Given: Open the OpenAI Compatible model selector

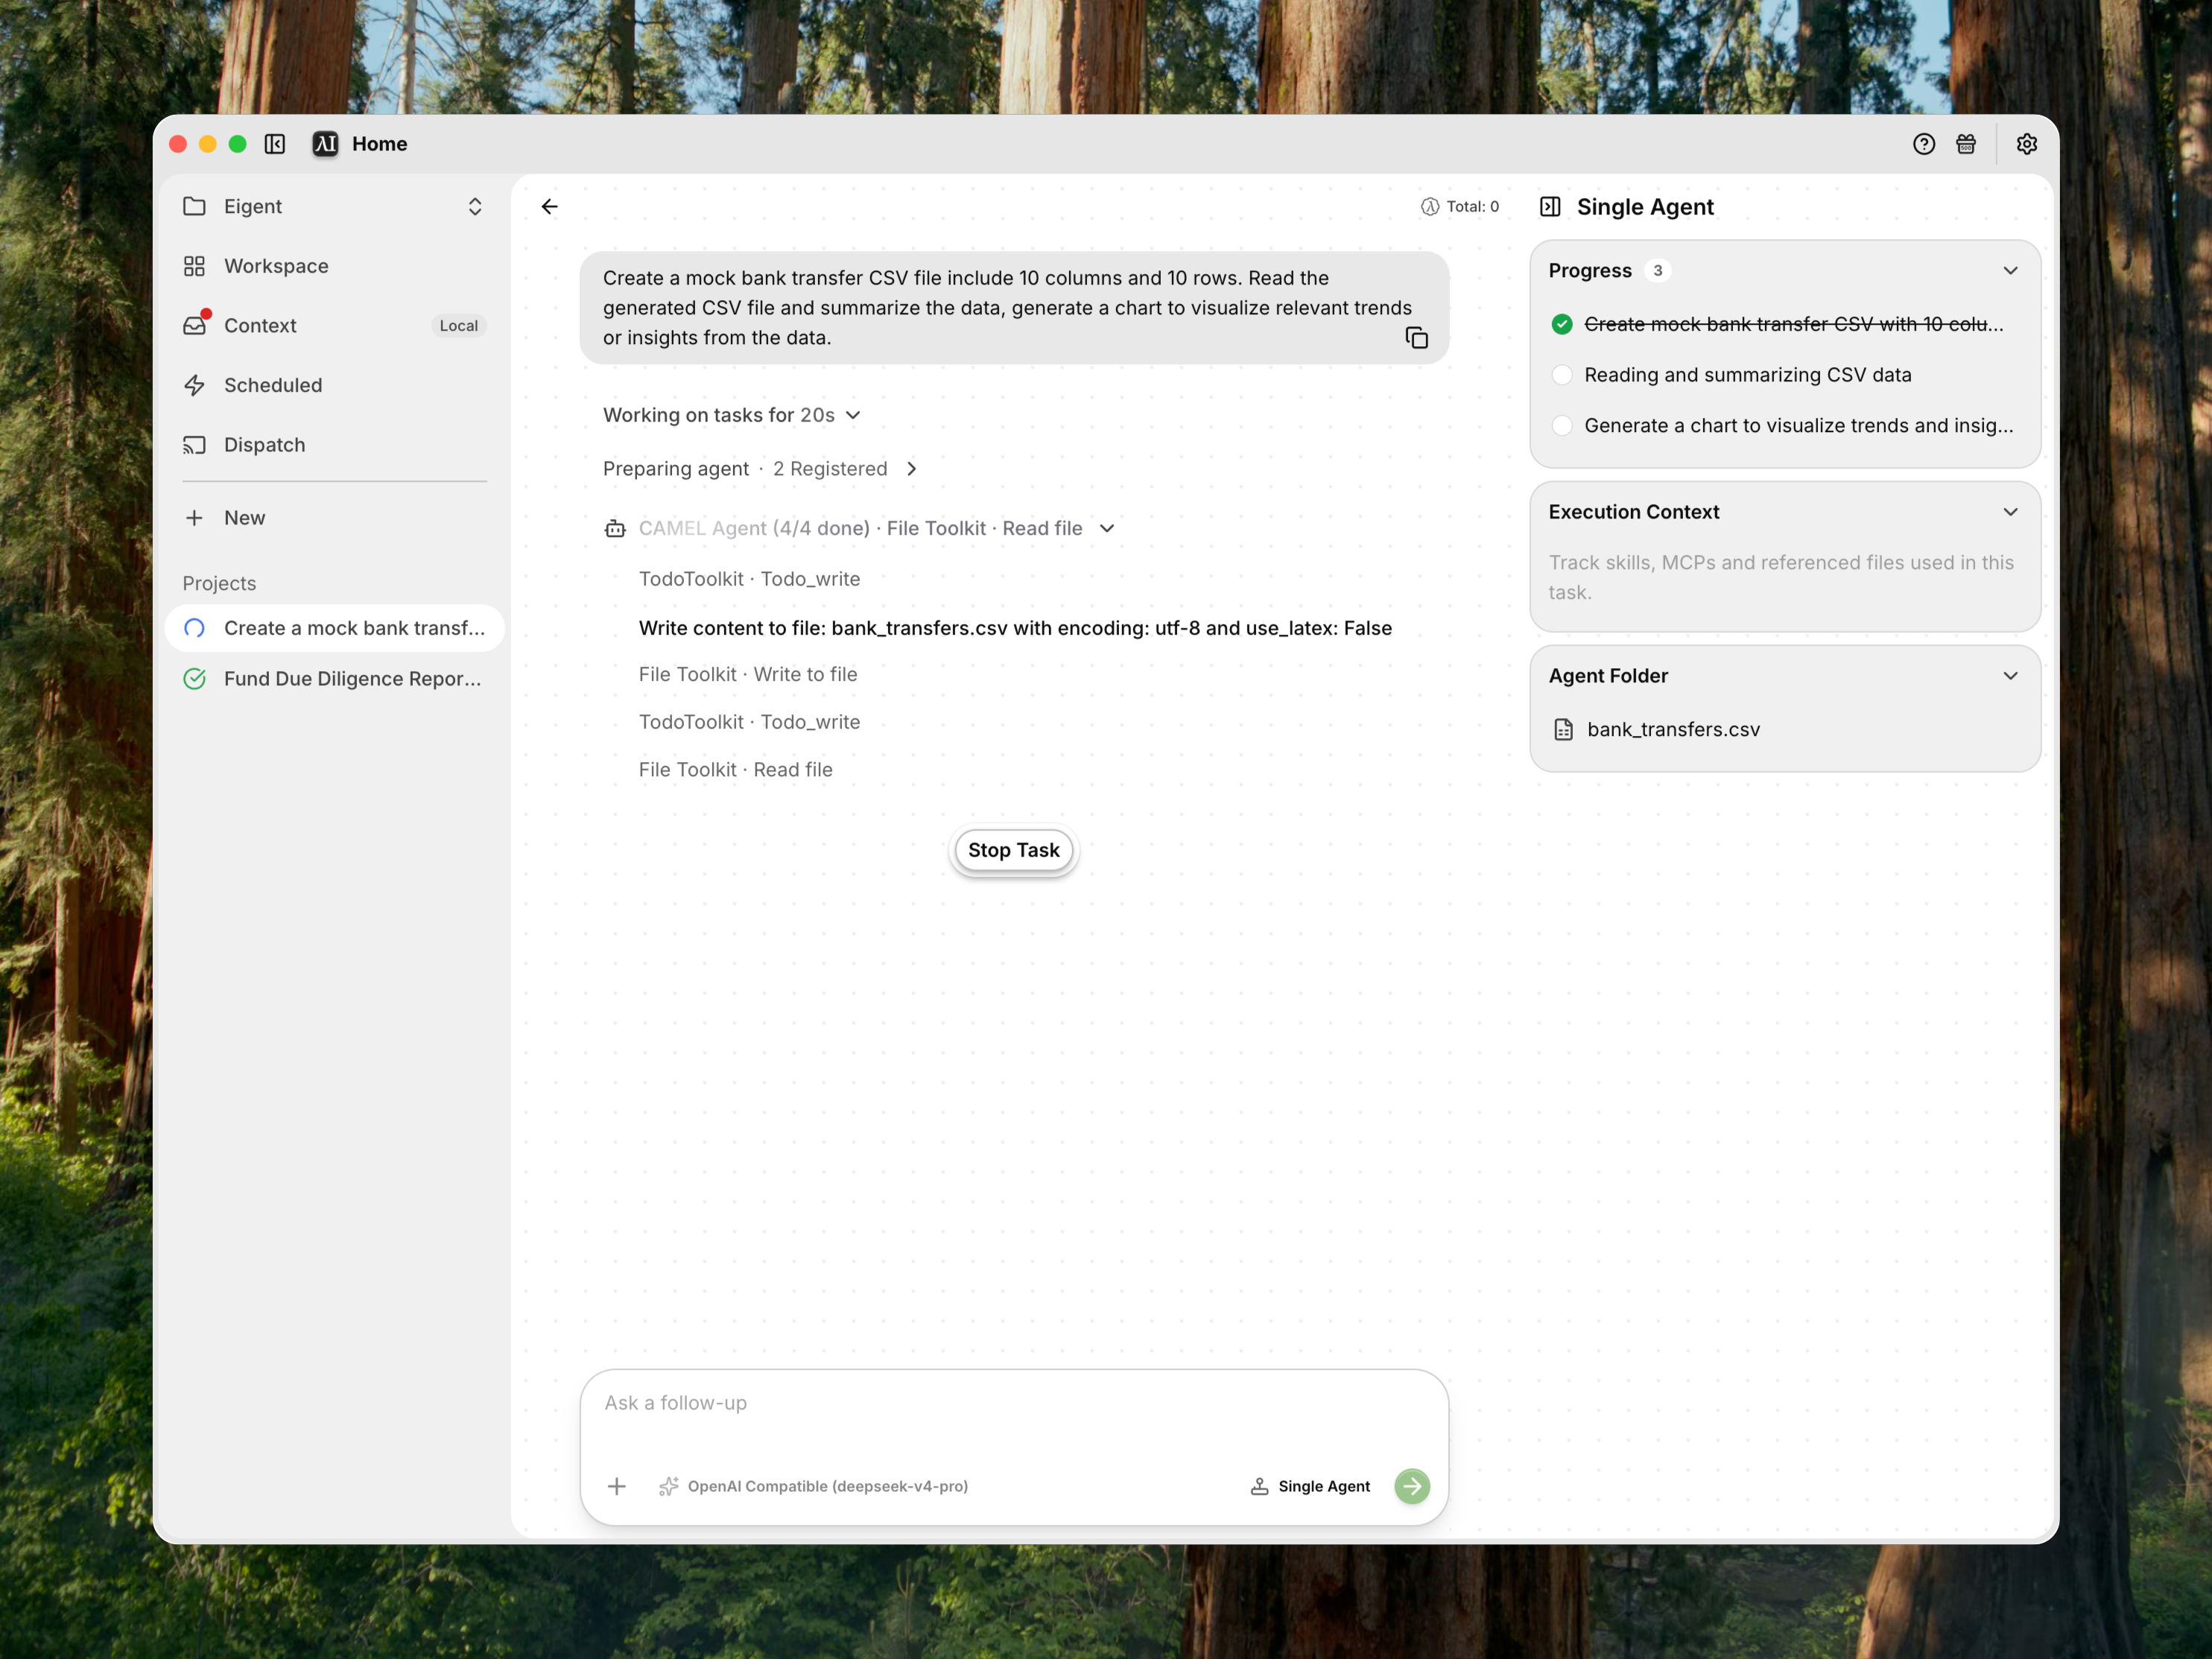Looking at the screenshot, I should click(x=813, y=1486).
